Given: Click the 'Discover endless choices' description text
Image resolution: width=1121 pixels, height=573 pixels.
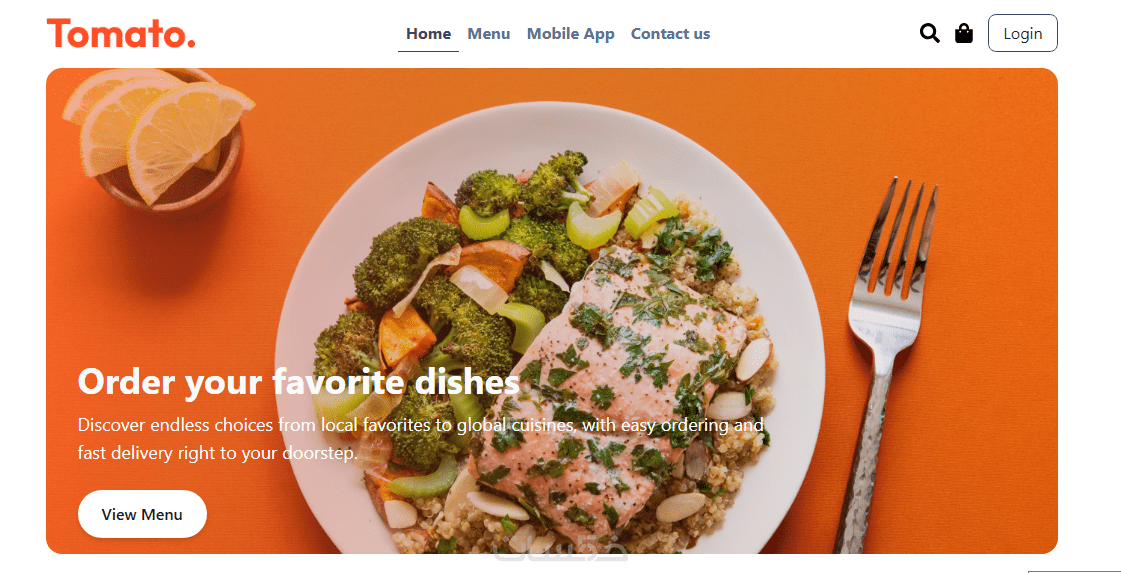Looking at the screenshot, I should [420, 439].
